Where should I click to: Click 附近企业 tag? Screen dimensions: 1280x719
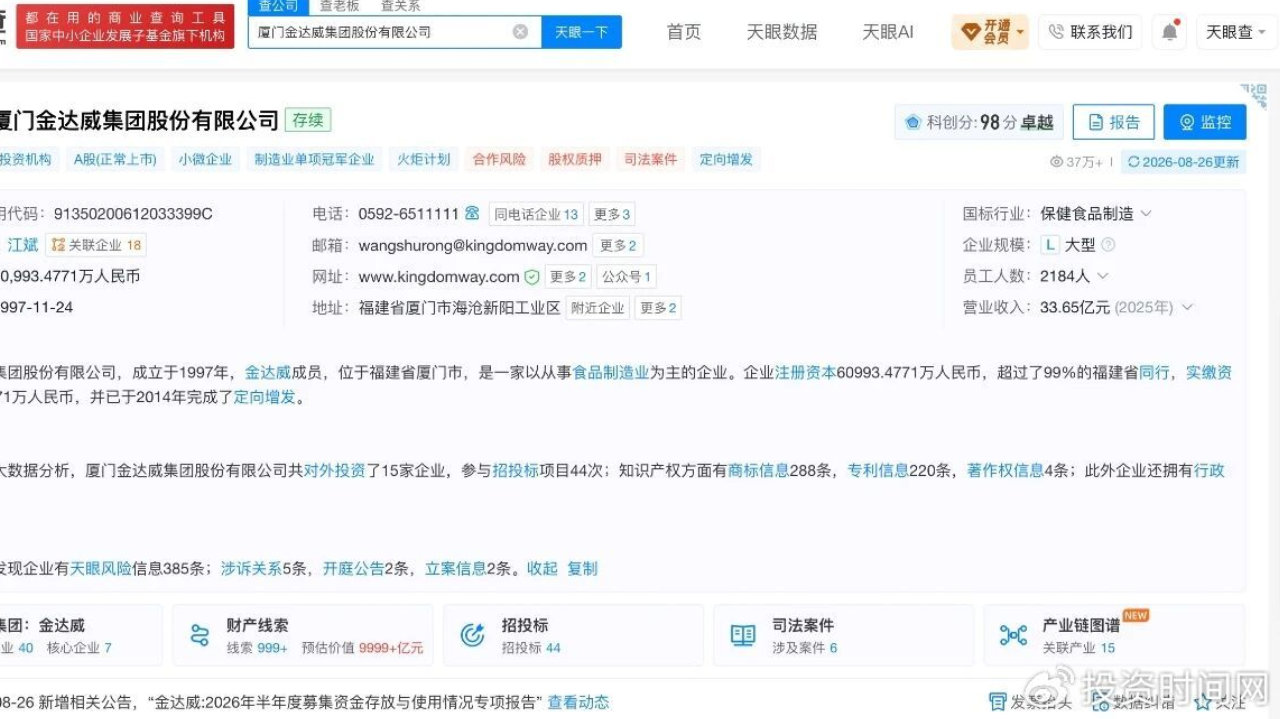[598, 308]
